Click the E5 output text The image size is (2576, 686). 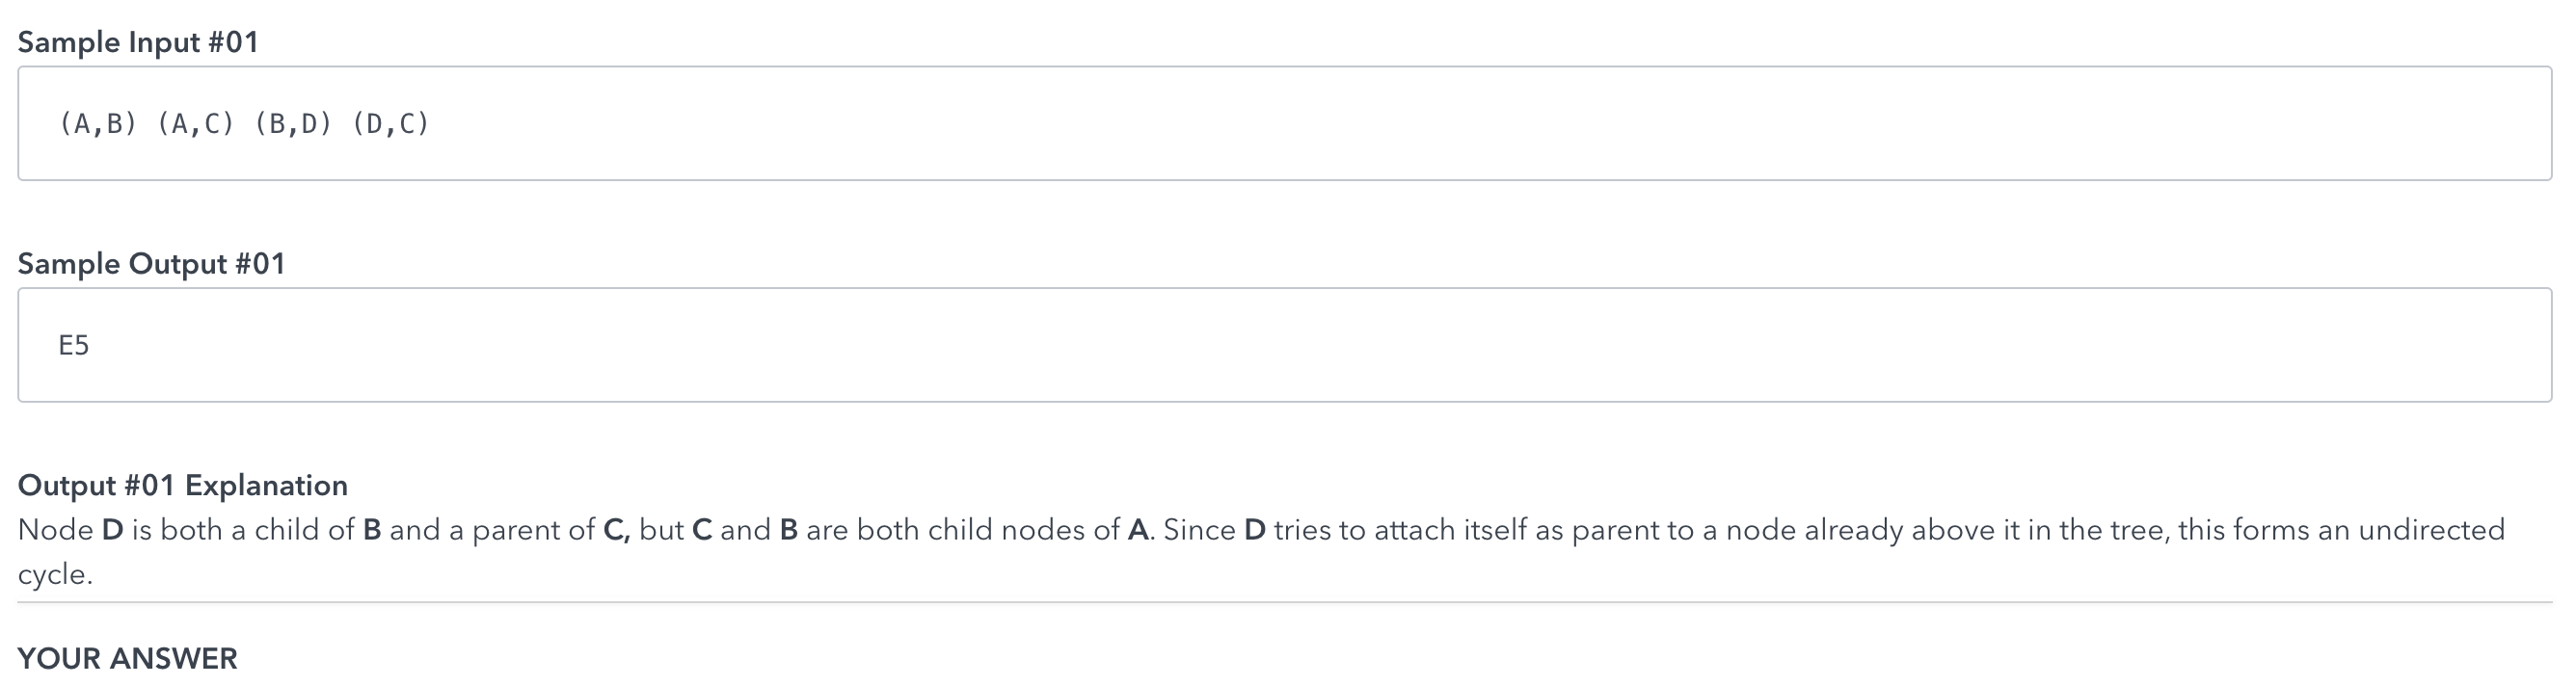click(x=74, y=346)
